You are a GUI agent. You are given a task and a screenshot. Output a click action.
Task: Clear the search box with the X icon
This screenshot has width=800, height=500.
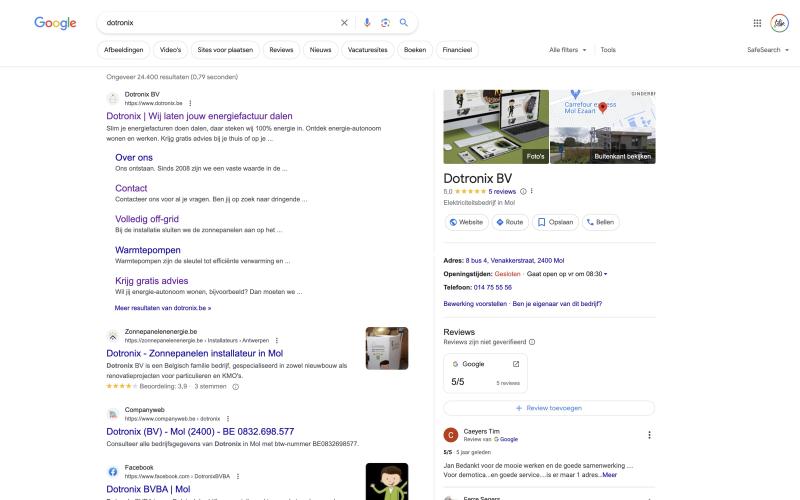tap(344, 22)
